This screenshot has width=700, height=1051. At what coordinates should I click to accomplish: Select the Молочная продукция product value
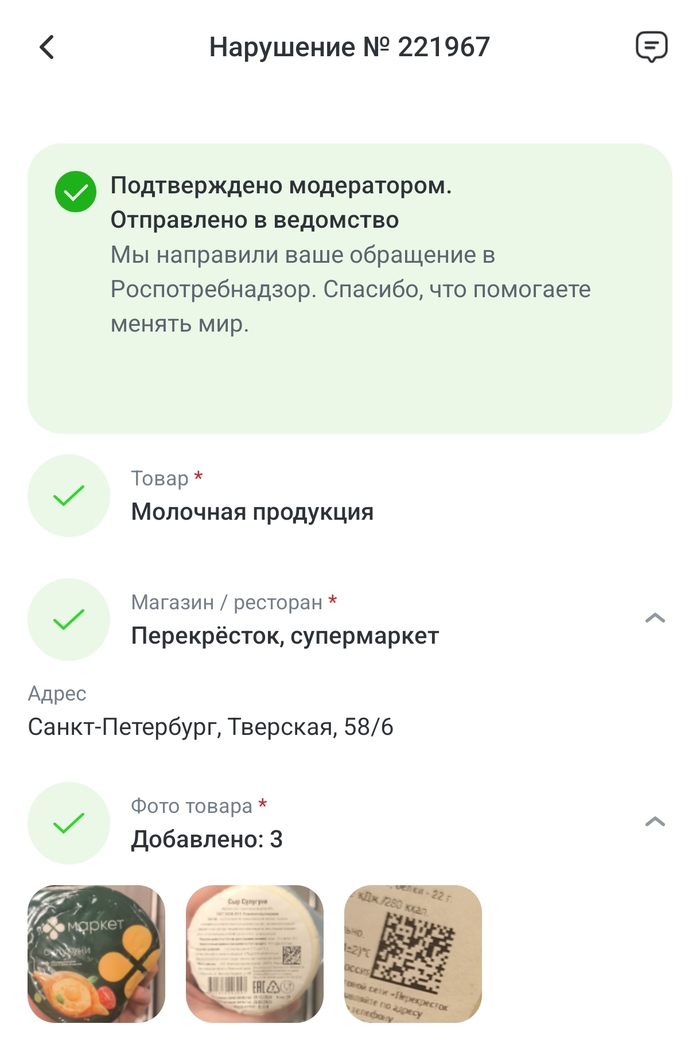point(252,512)
